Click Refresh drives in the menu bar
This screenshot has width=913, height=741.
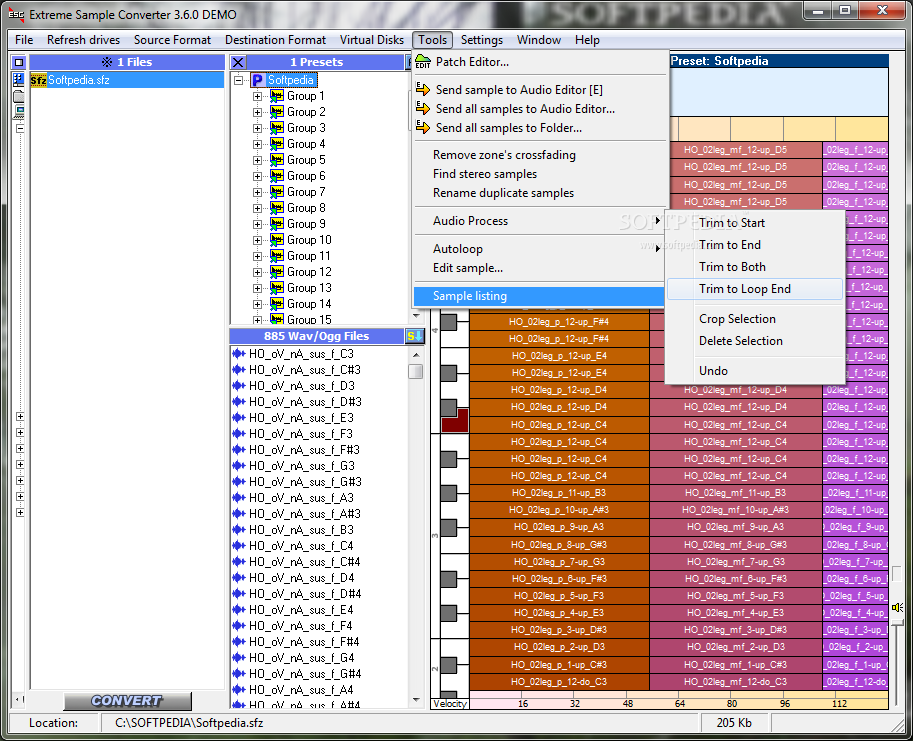[x=83, y=40]
